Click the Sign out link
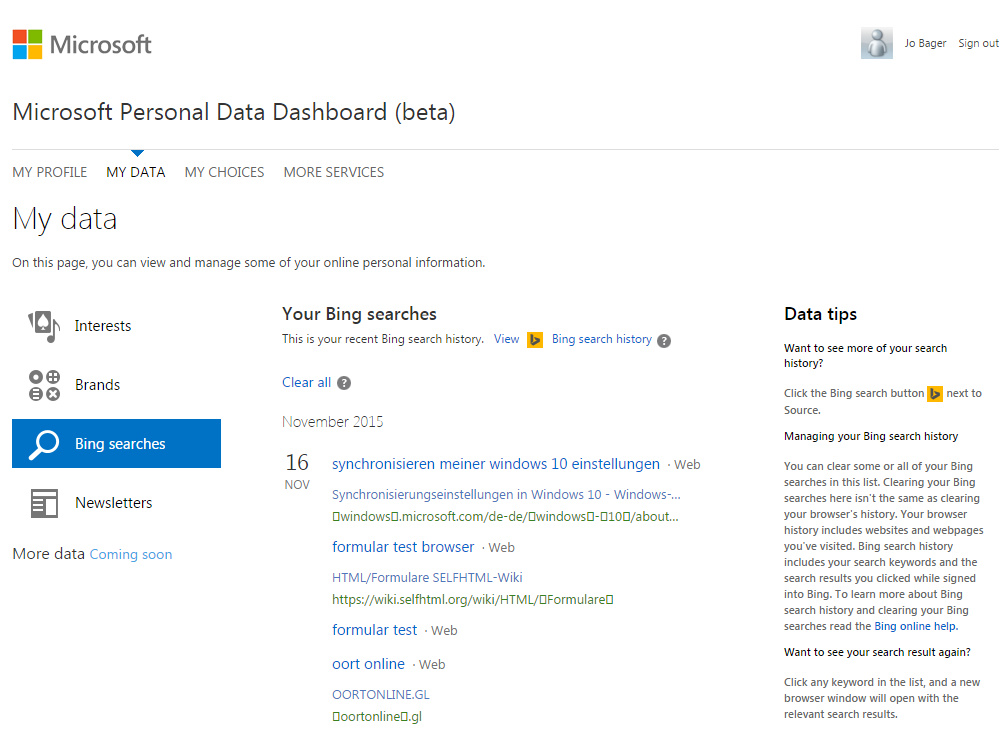Image resolution: width=1004 pixels, height=738 pixels. click(x=978, y=44)
